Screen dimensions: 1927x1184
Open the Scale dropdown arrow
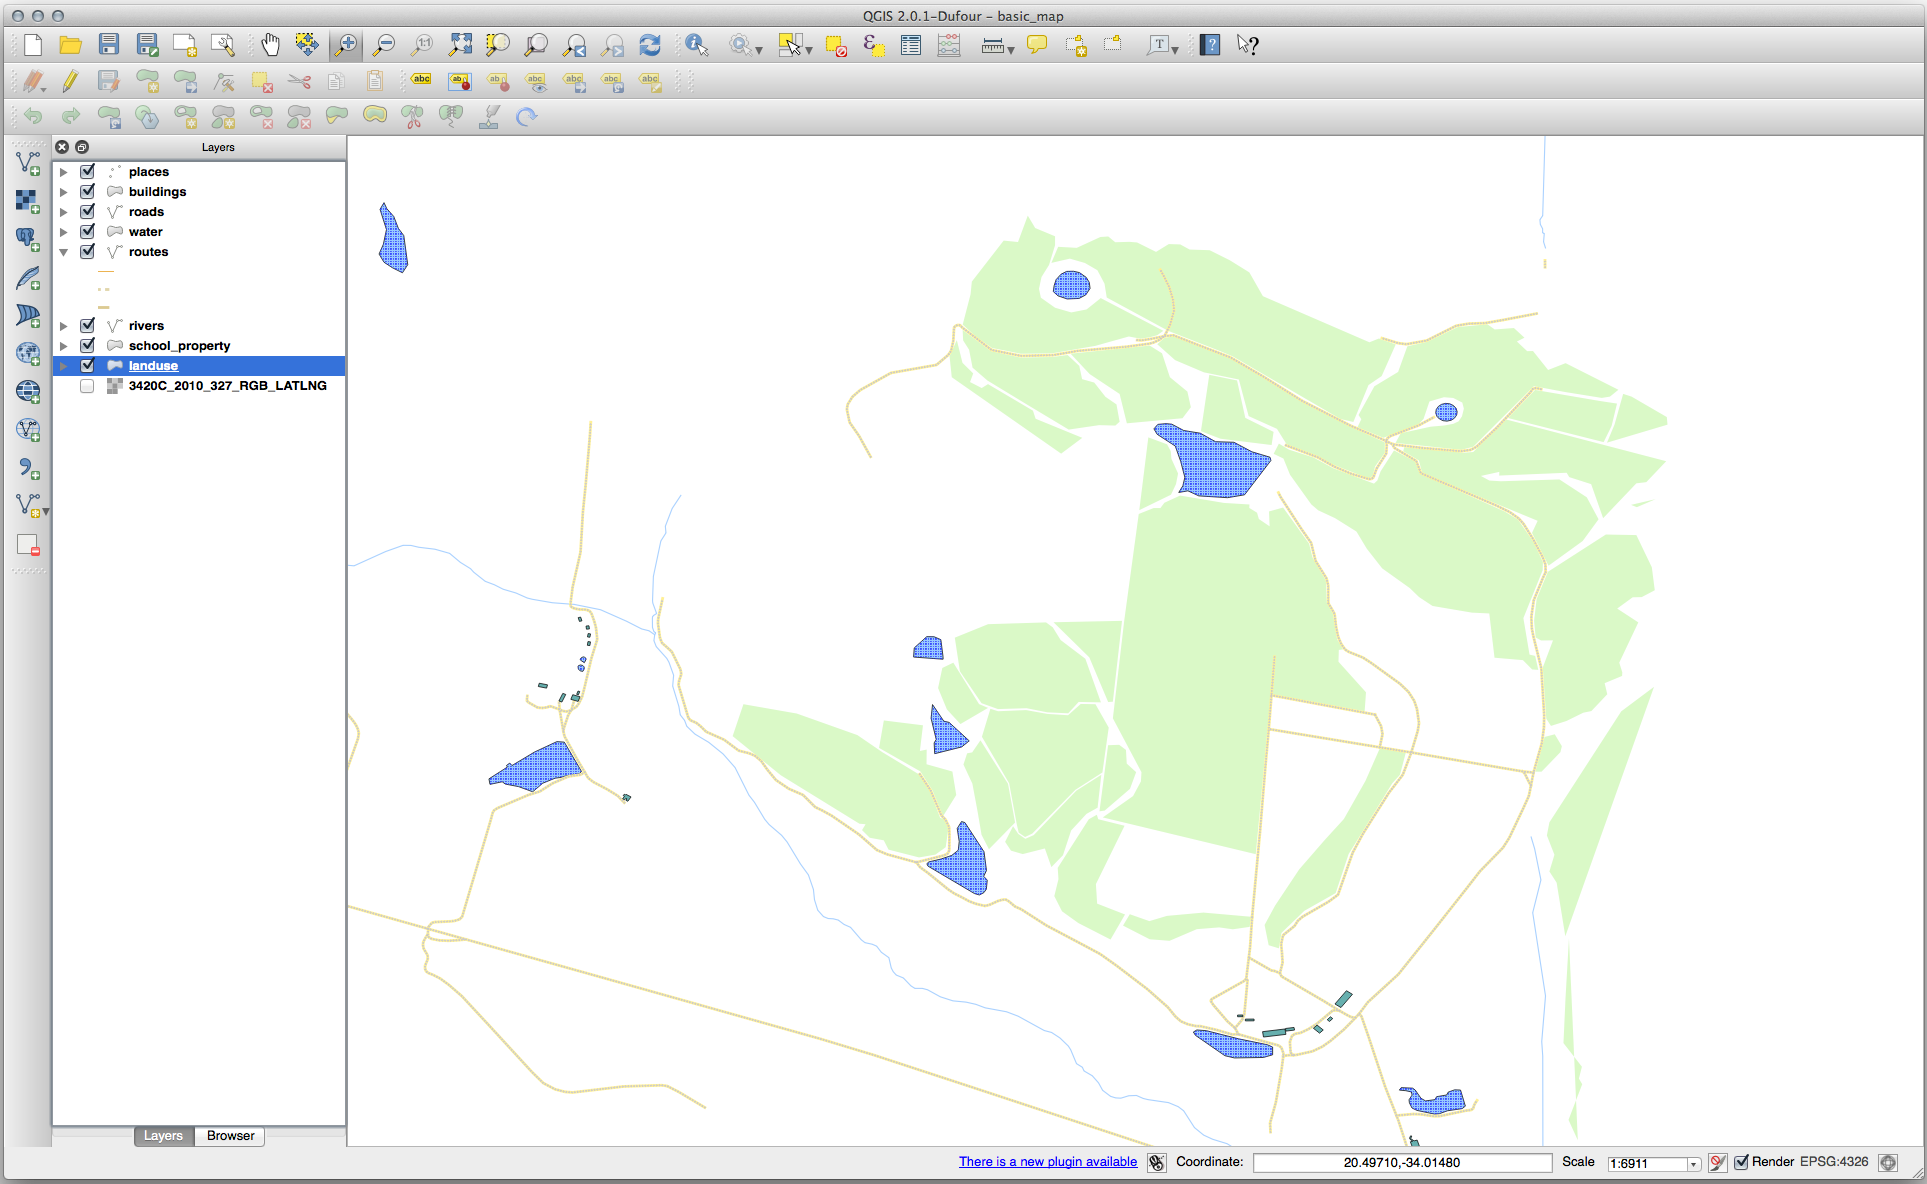coord(1693,1164)
